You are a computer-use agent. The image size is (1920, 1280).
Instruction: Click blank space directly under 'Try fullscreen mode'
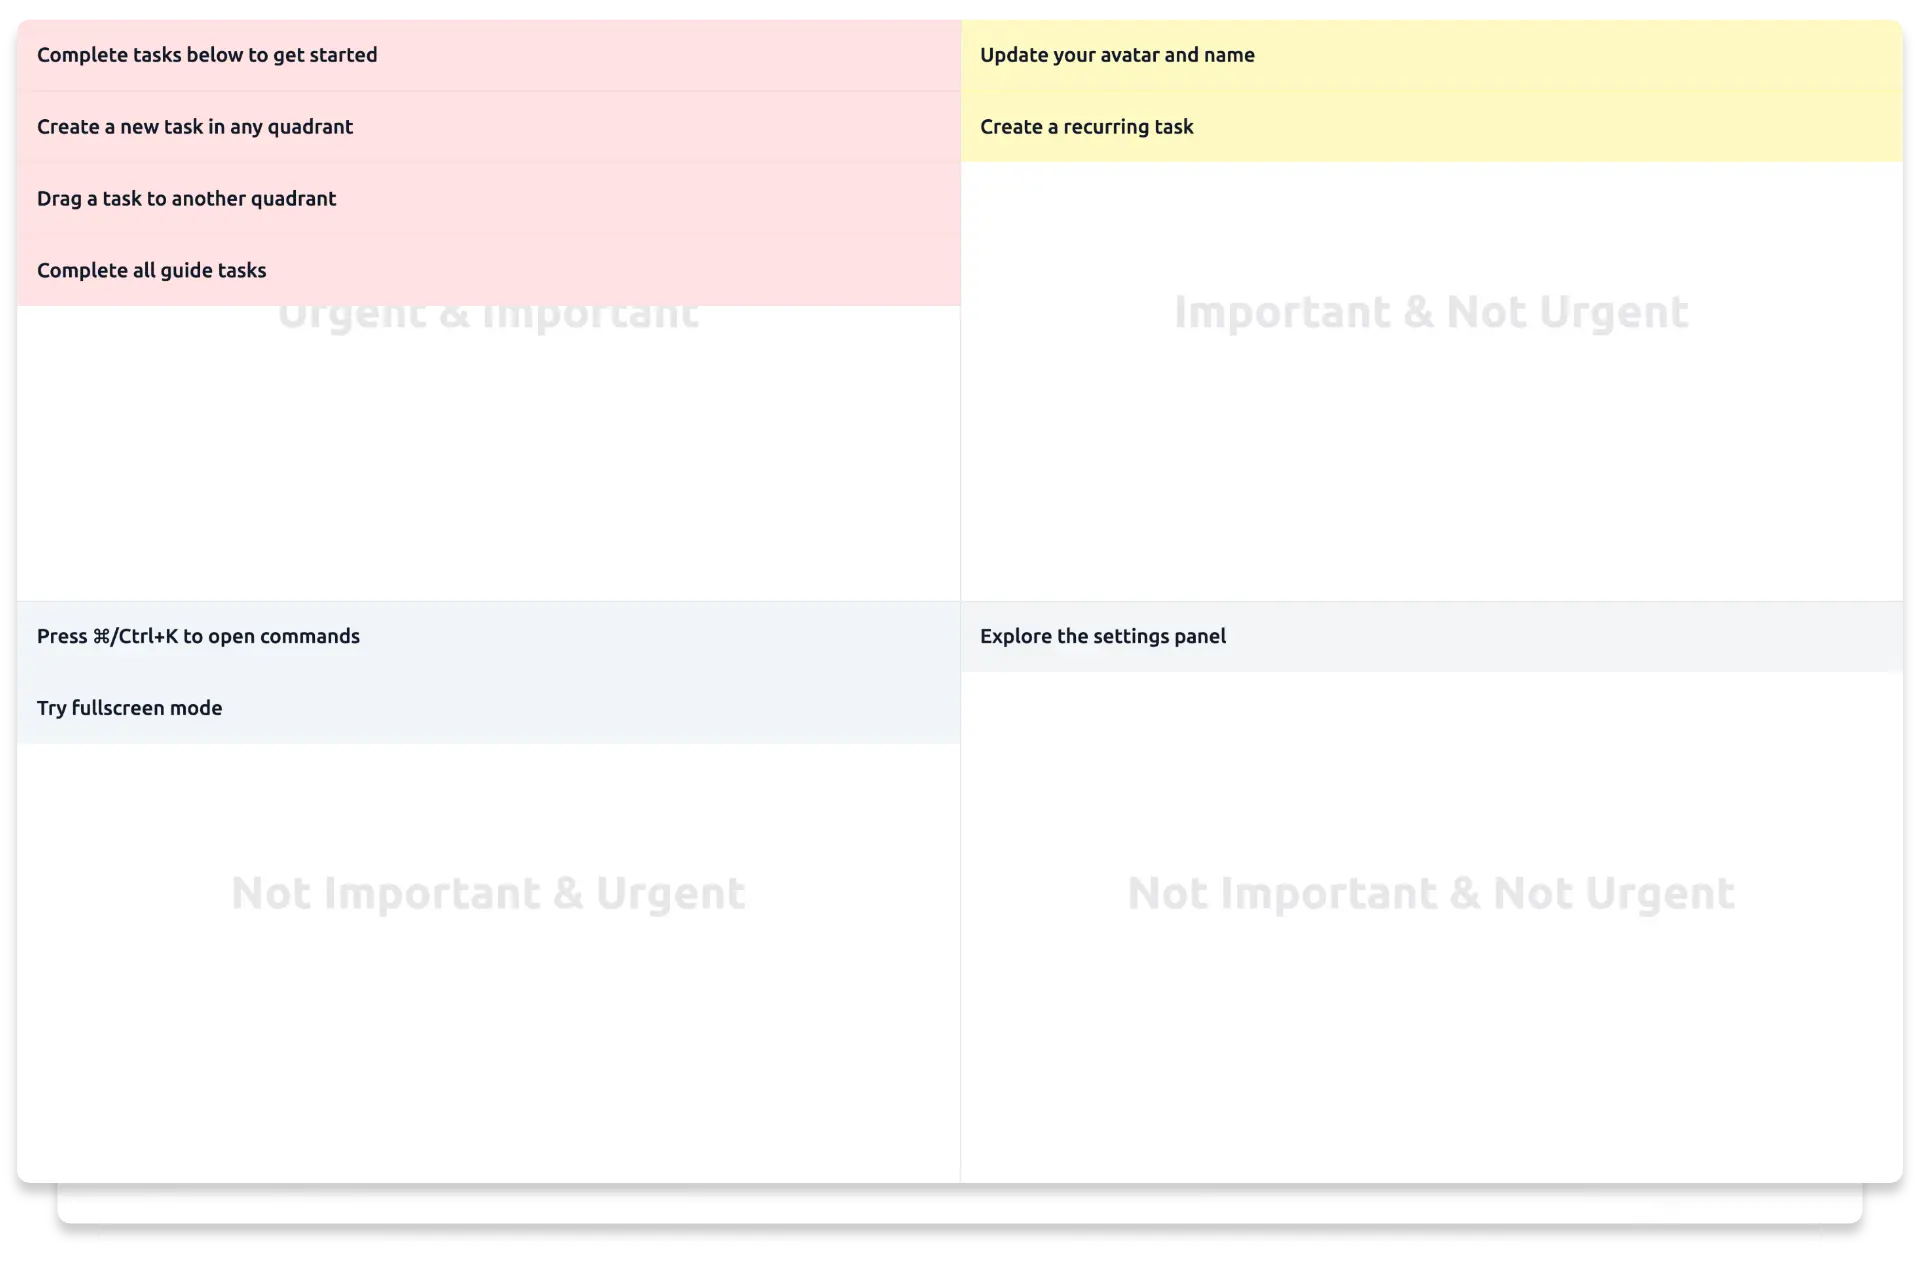[x=130, y=790]
